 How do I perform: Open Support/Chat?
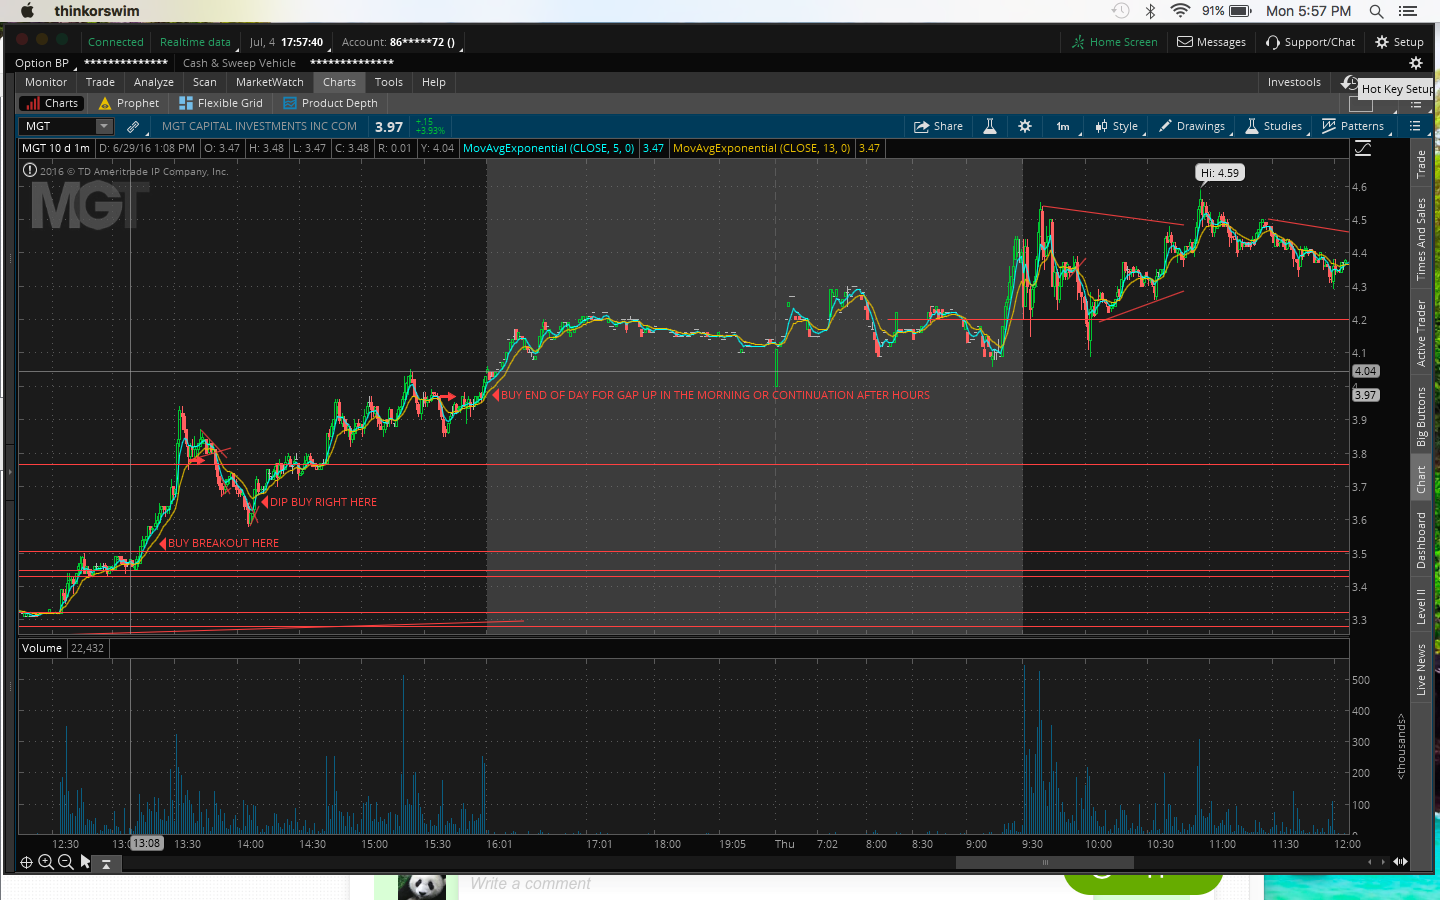[1311, 42]
